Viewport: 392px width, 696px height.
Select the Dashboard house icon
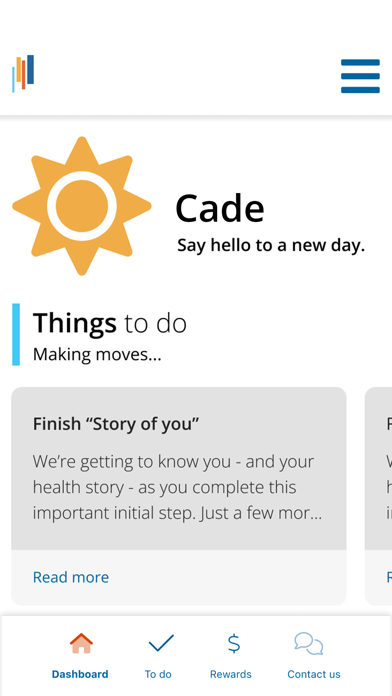(81, 644)
